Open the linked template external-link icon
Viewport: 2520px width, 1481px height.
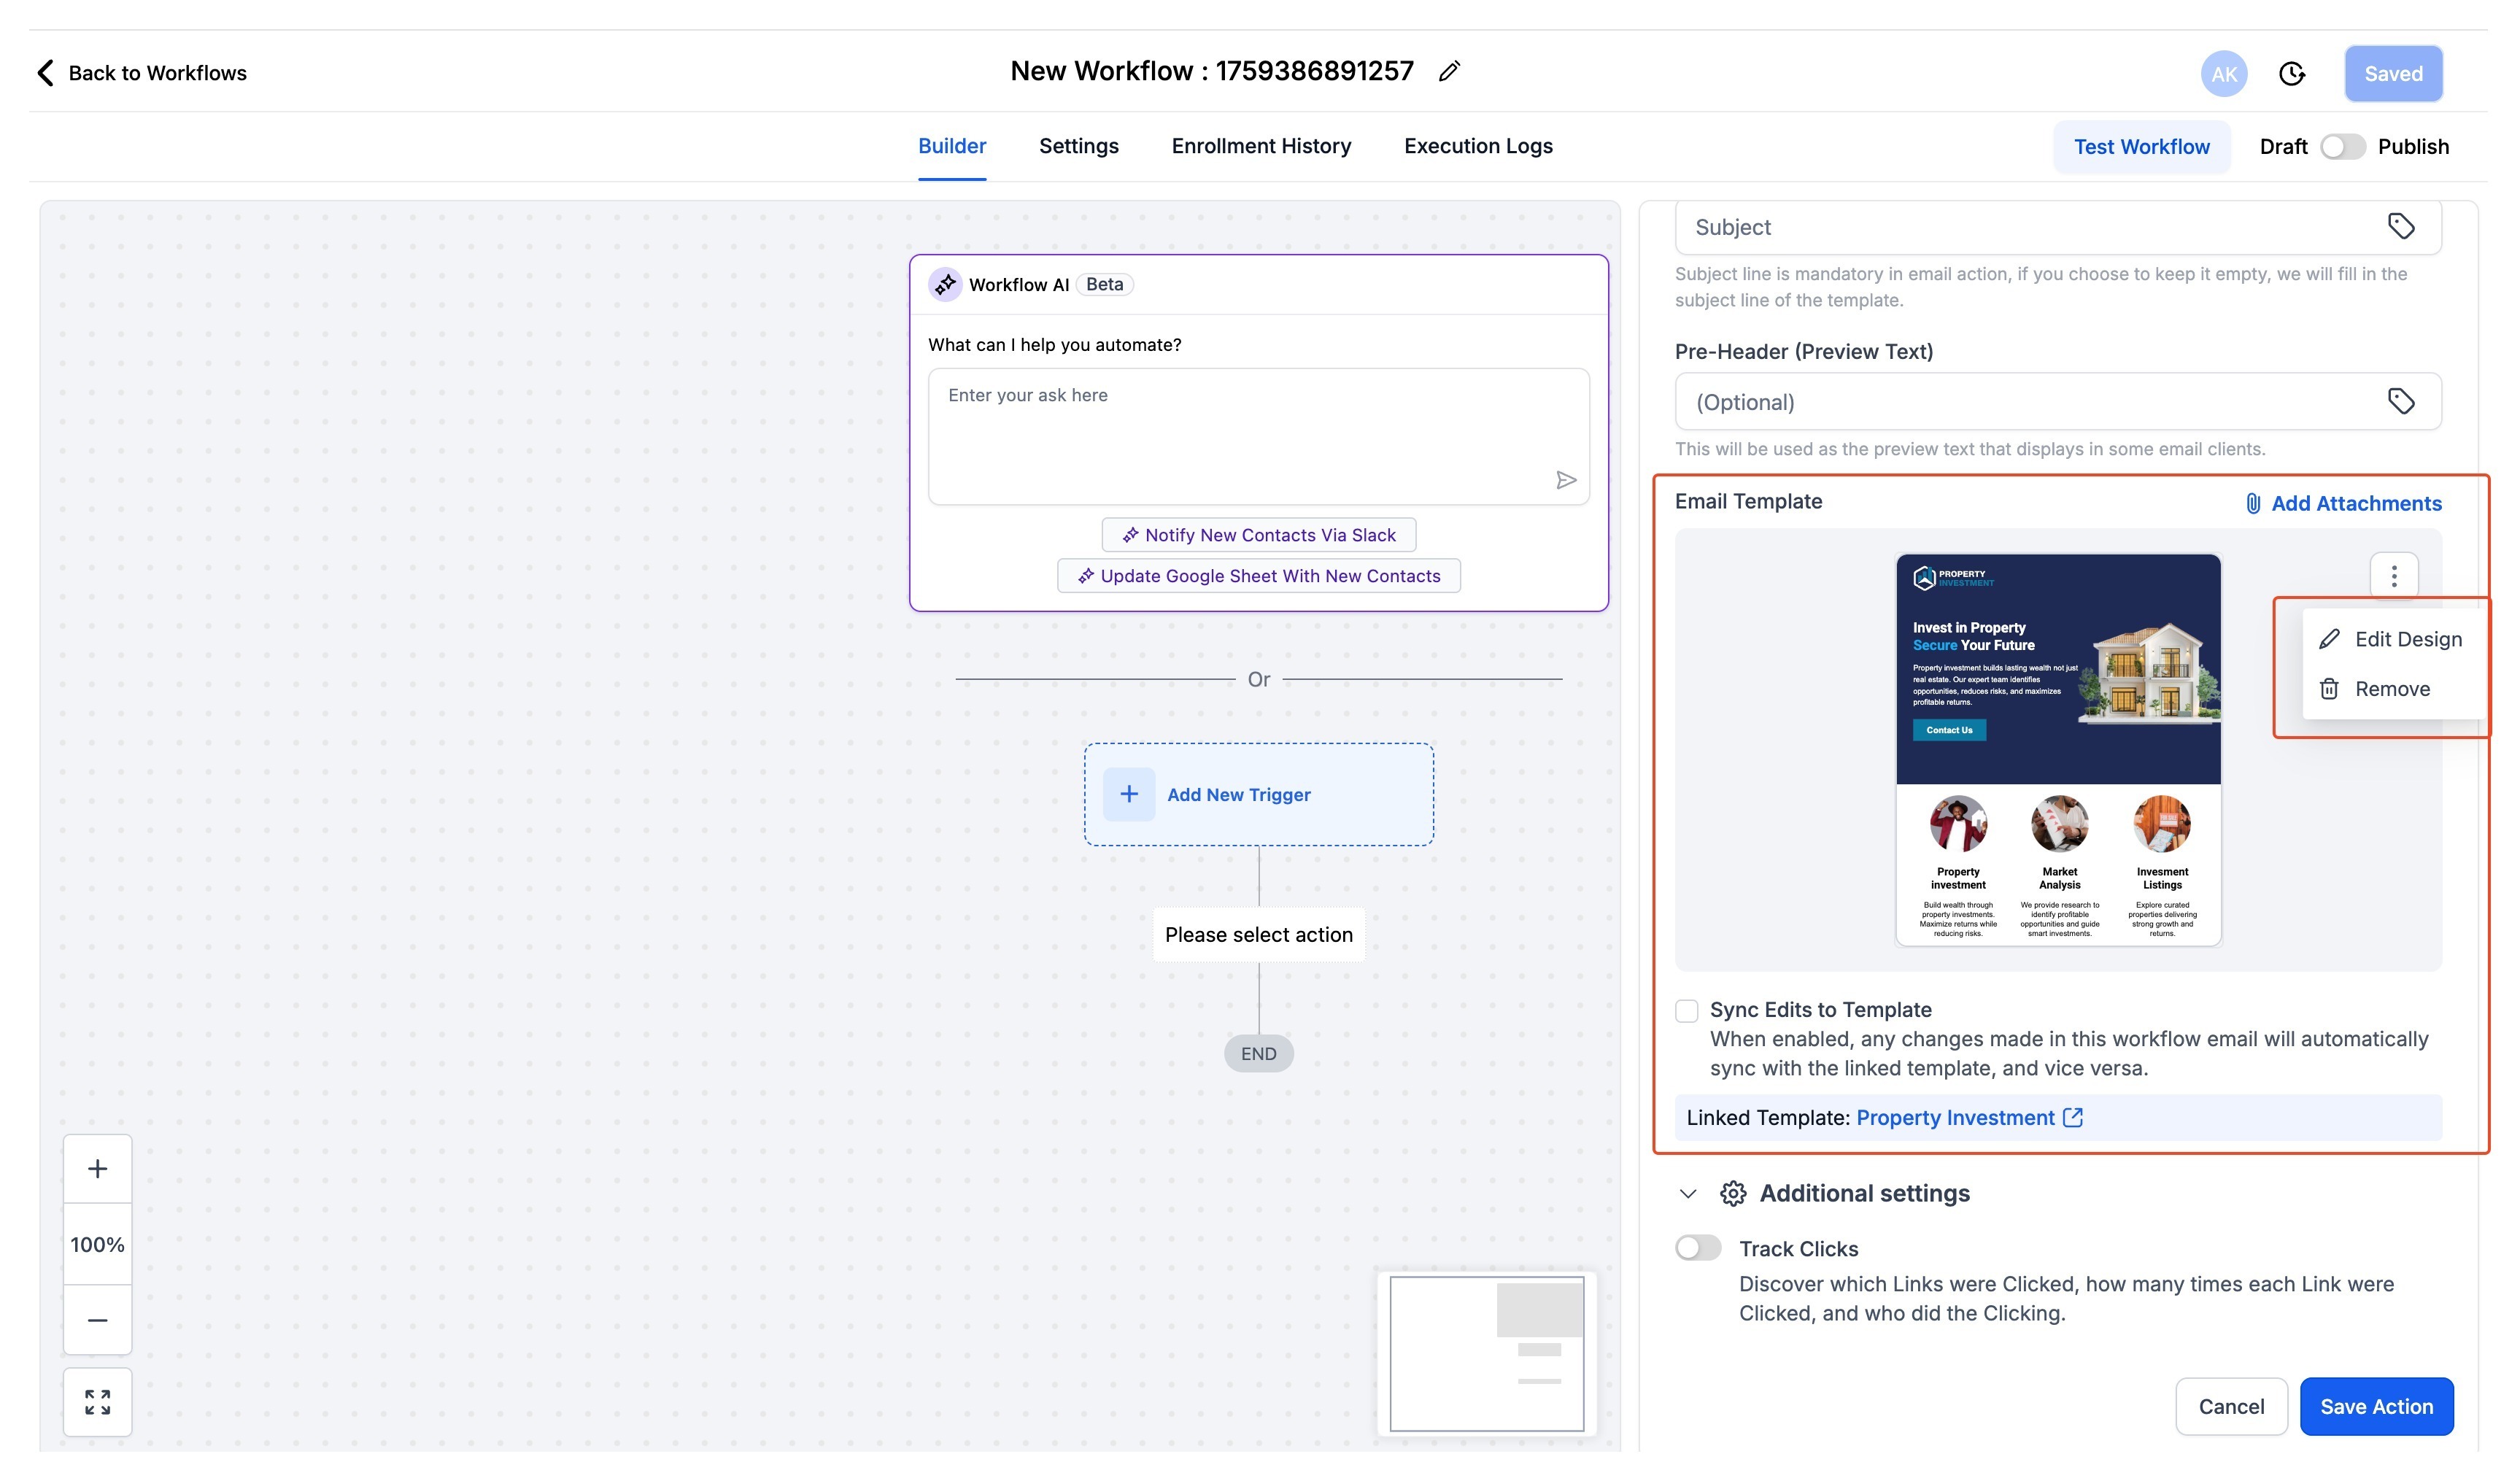2073,1117
